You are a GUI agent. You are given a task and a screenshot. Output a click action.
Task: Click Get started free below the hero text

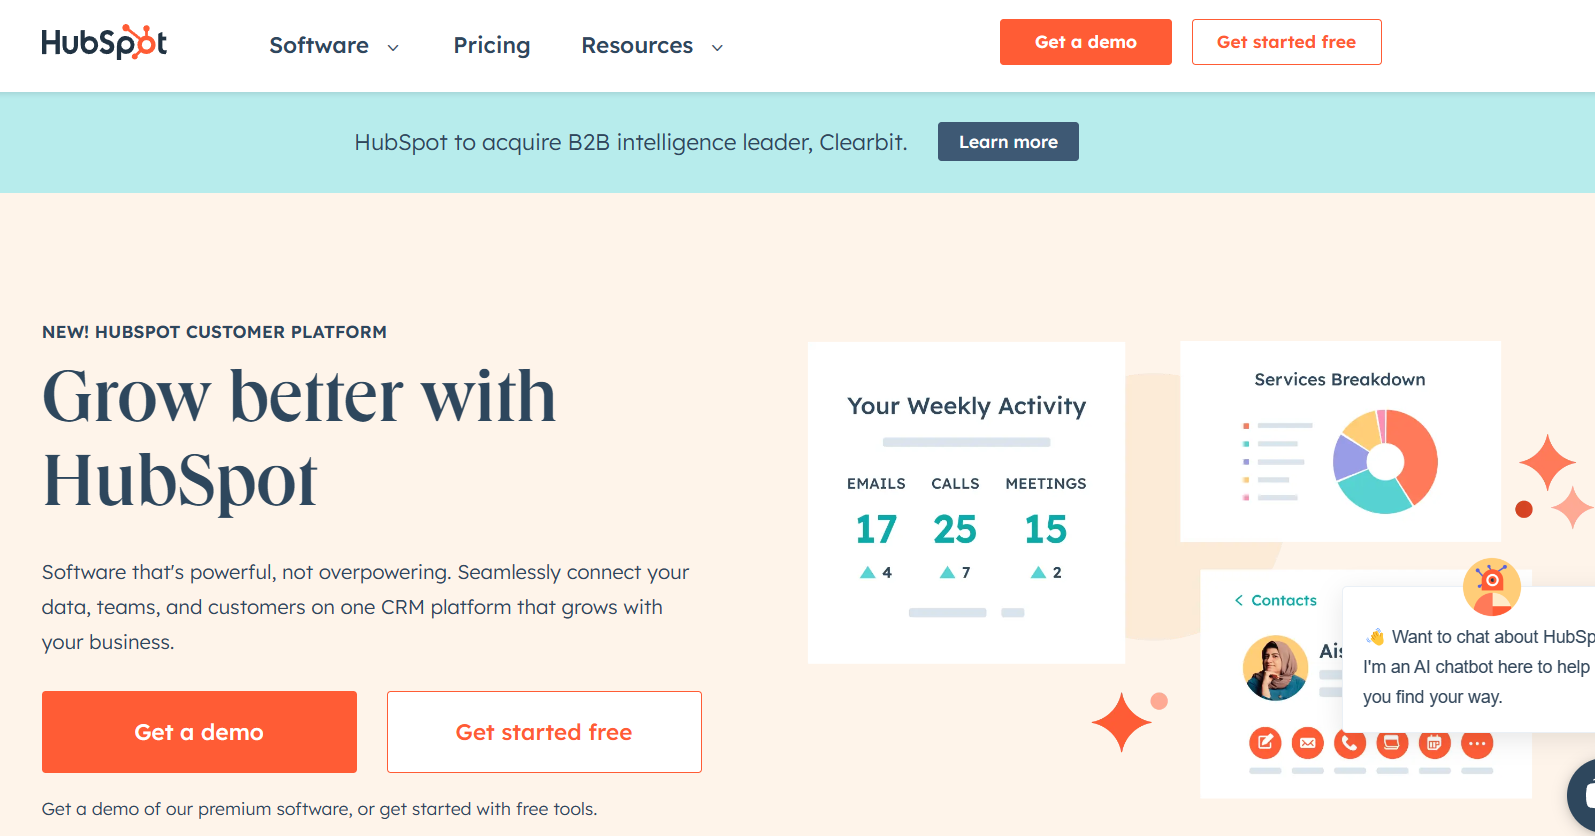(543, 731)
